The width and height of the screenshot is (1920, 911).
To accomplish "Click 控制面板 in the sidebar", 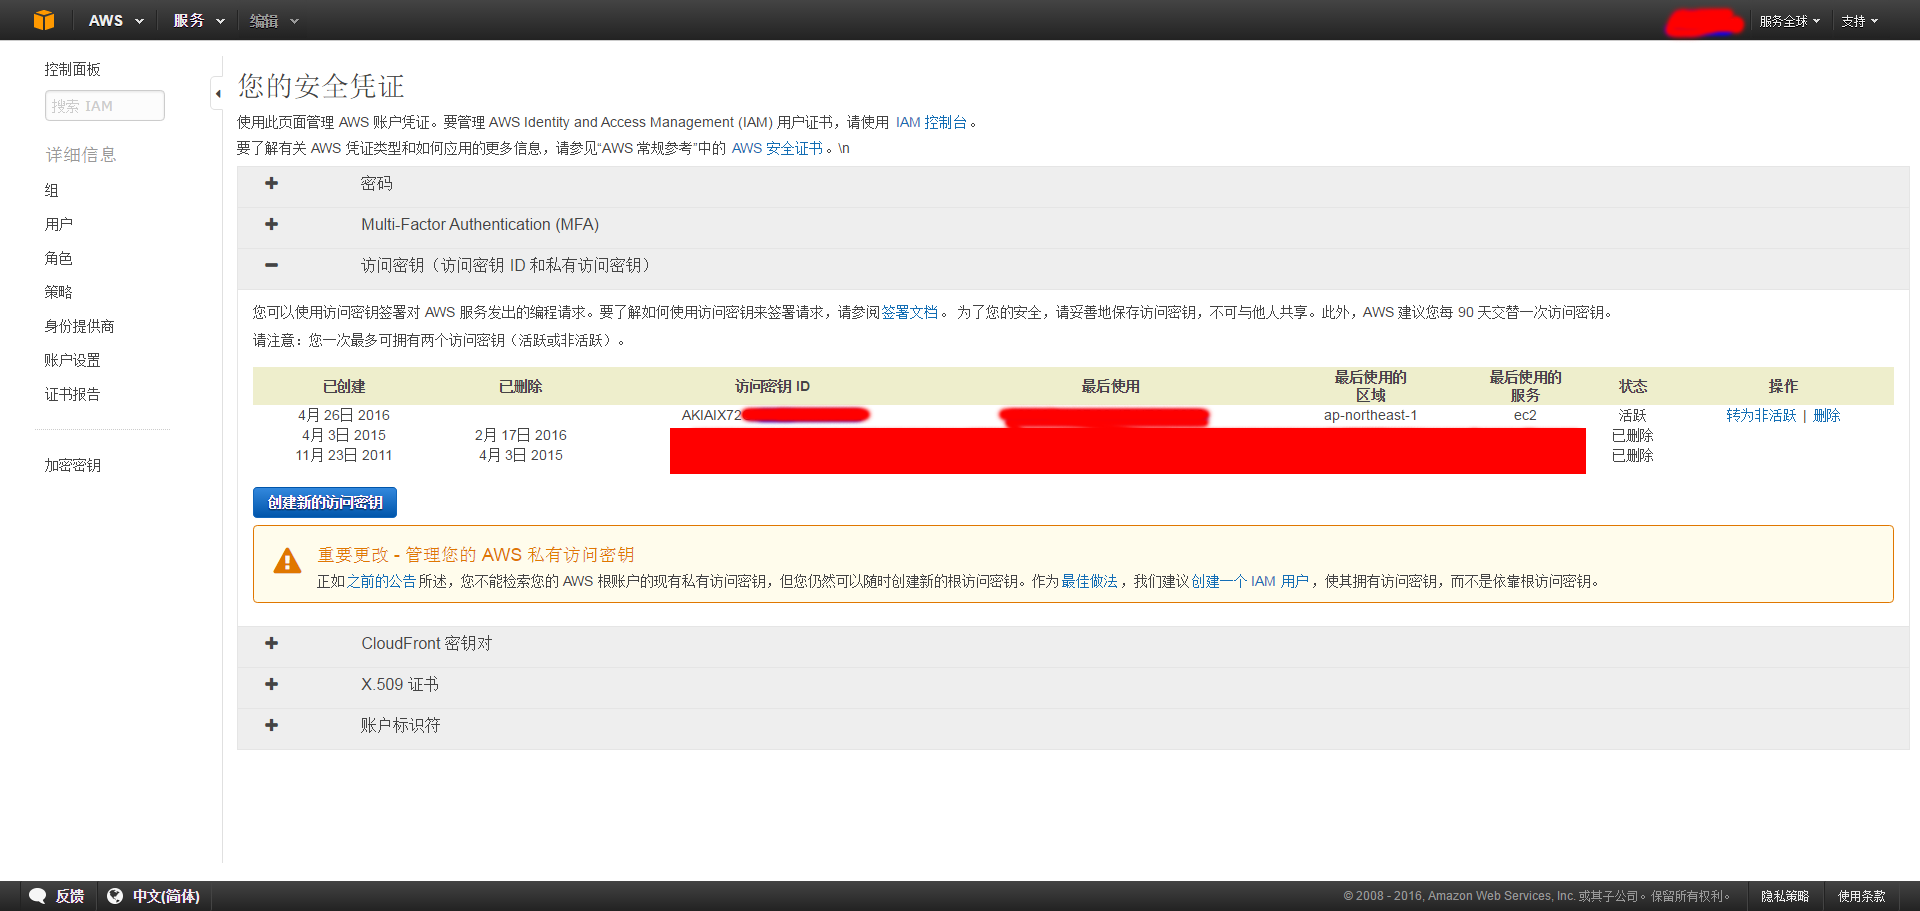I will coord(72,69).
